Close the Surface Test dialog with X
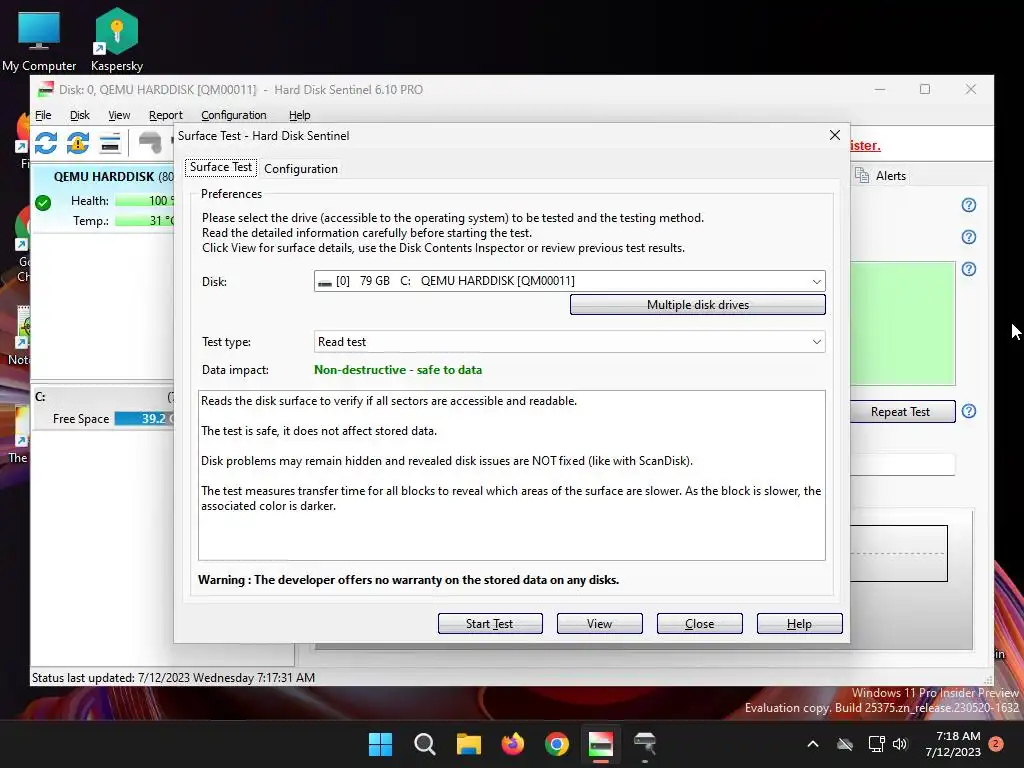The image size is (1024, 768). 835,135
